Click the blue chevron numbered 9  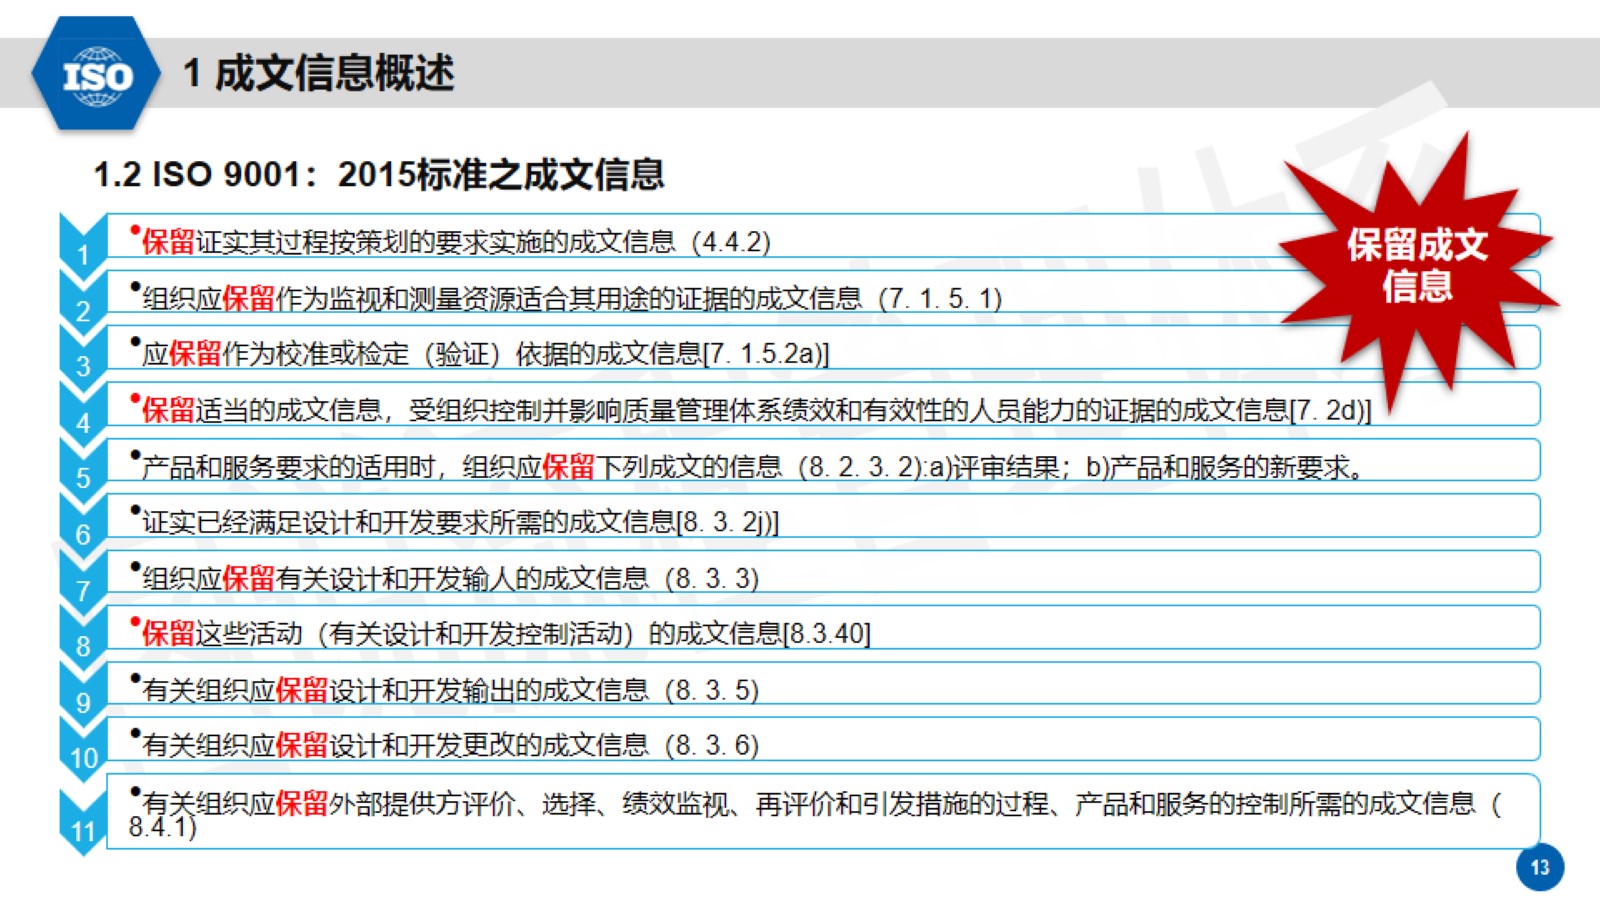click(x=83, y=691)
